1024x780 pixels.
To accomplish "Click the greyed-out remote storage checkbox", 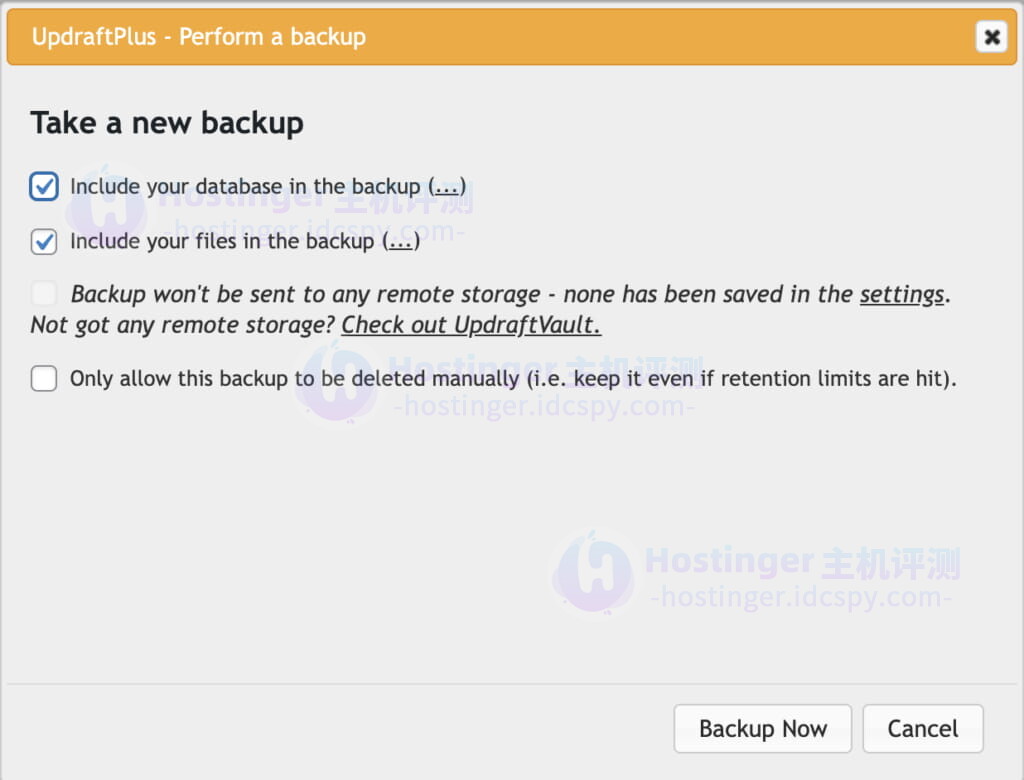I will point(44,294).
